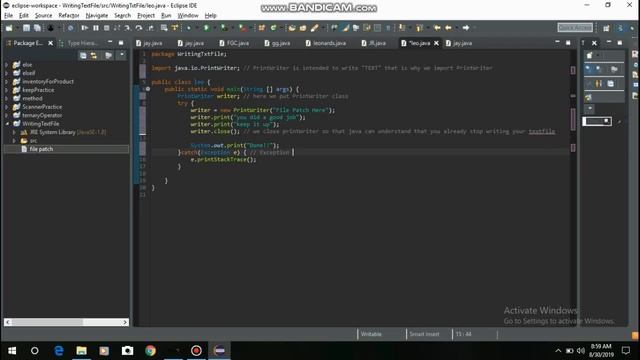Open File Explorer from the taskbar
Viewport: 640px width, 360px height.
point(82,351)
